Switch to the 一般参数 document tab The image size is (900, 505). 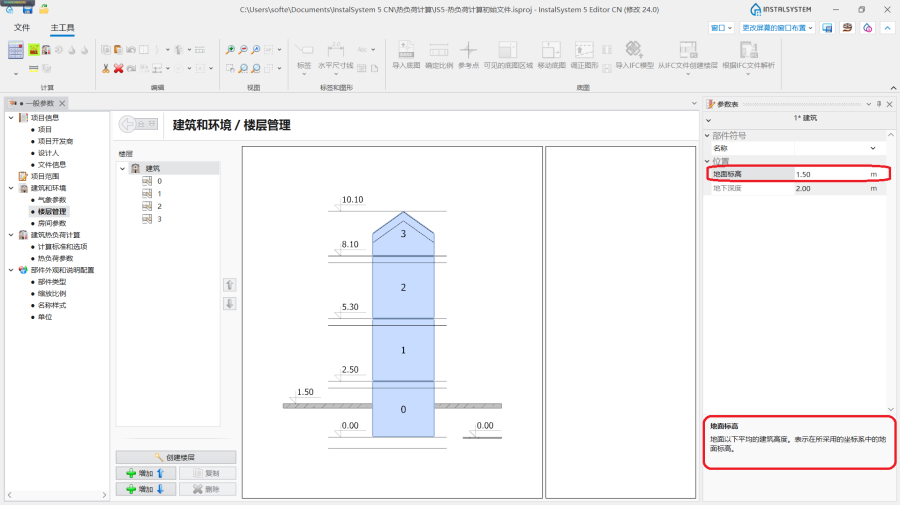coord(38,104)
